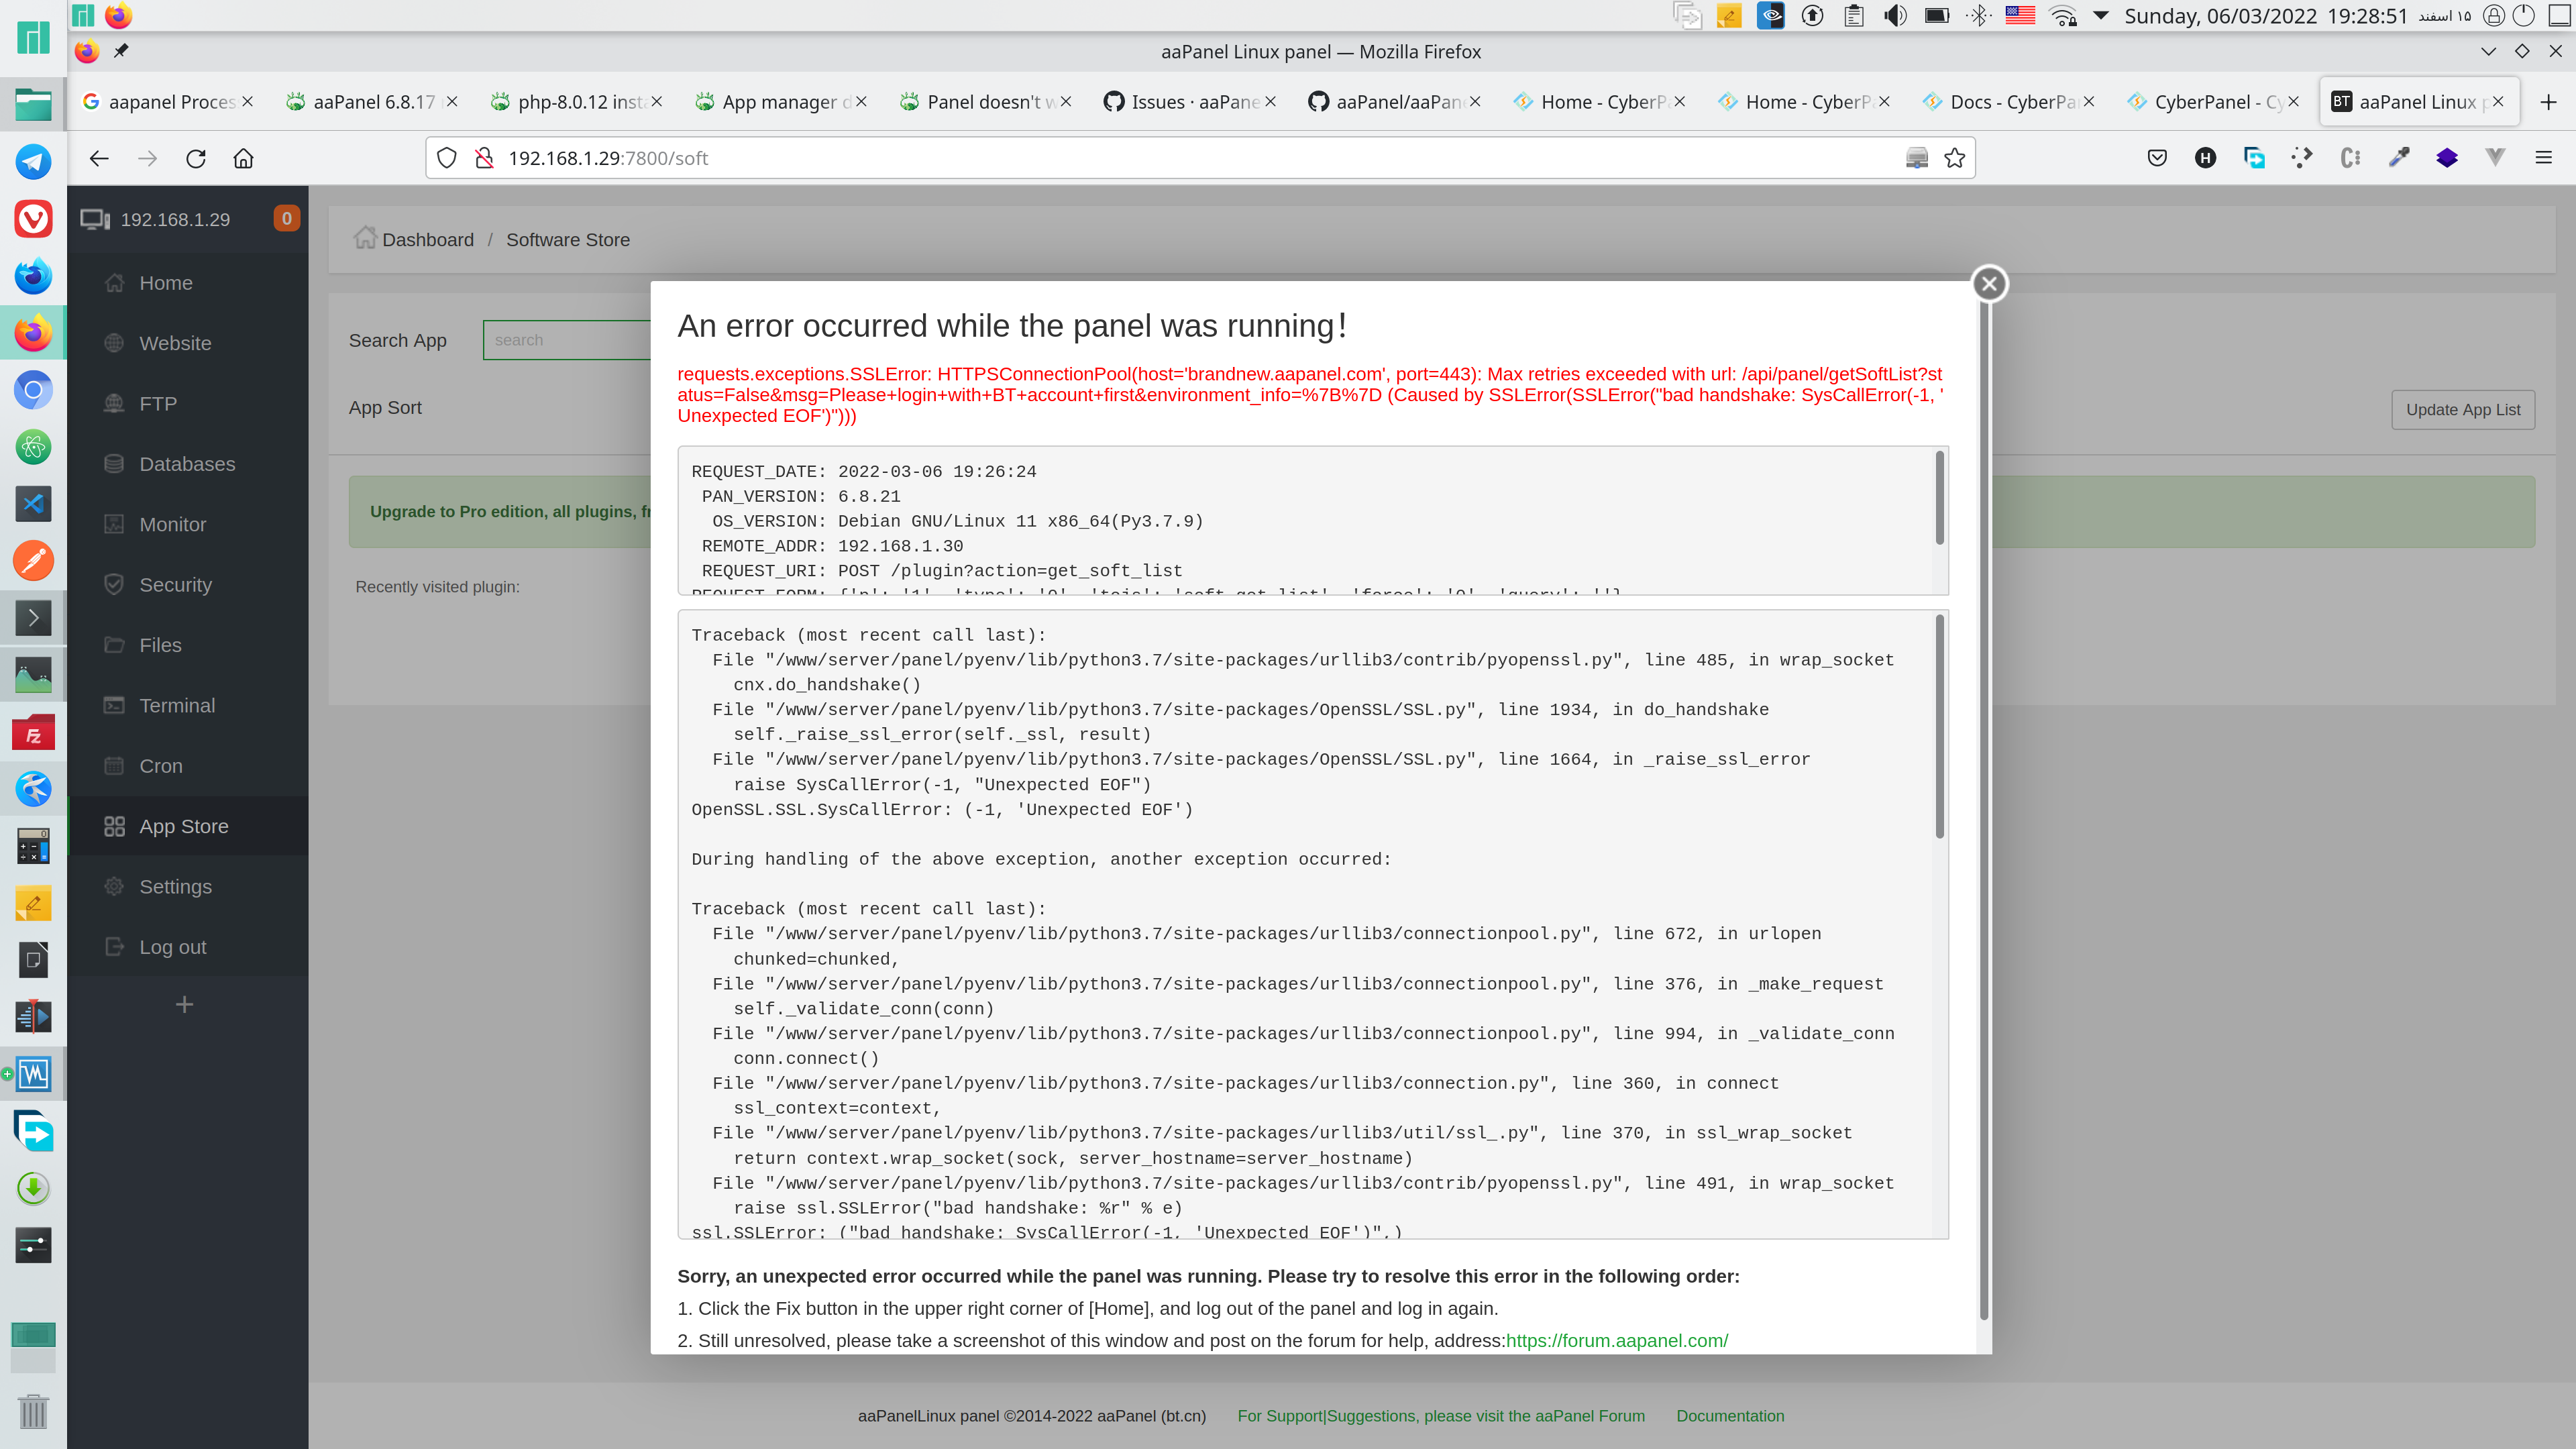
Task: Click the Update App List button
Action: point(2462,410)
